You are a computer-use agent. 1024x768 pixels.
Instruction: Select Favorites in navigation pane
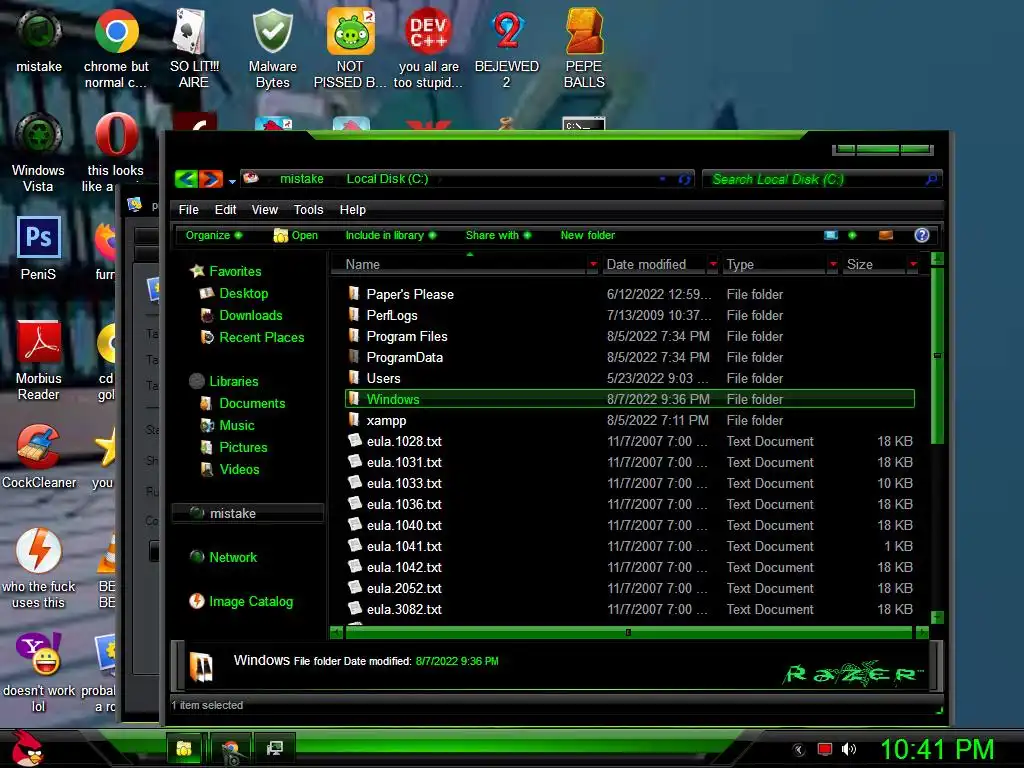[225, 271]
